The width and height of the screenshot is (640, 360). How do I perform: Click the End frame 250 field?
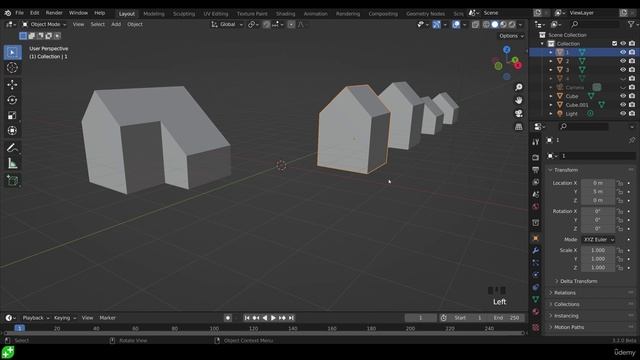pos(507,318)
